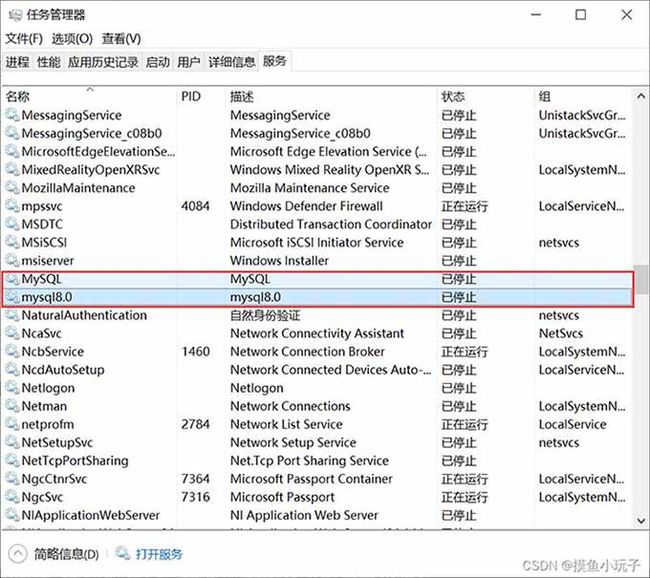Click the gear icon for NetTcpPortSharing
Viewport: 650px width, 578px height.
tap(12, 461)
